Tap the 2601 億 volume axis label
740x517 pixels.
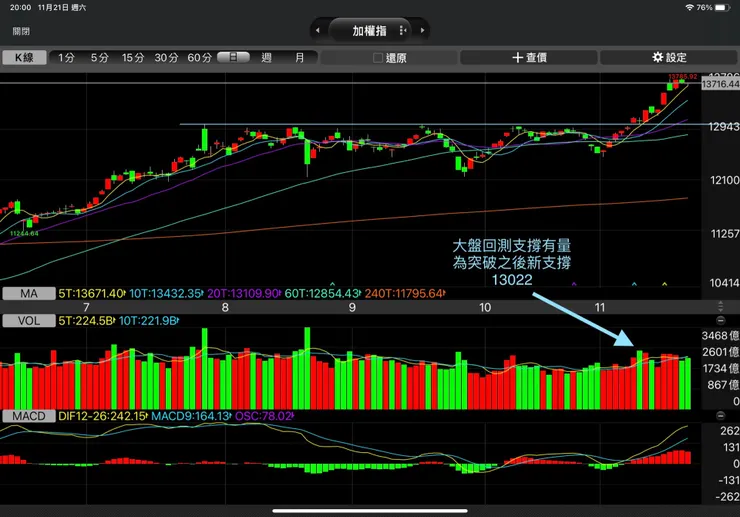pos(720,352)
